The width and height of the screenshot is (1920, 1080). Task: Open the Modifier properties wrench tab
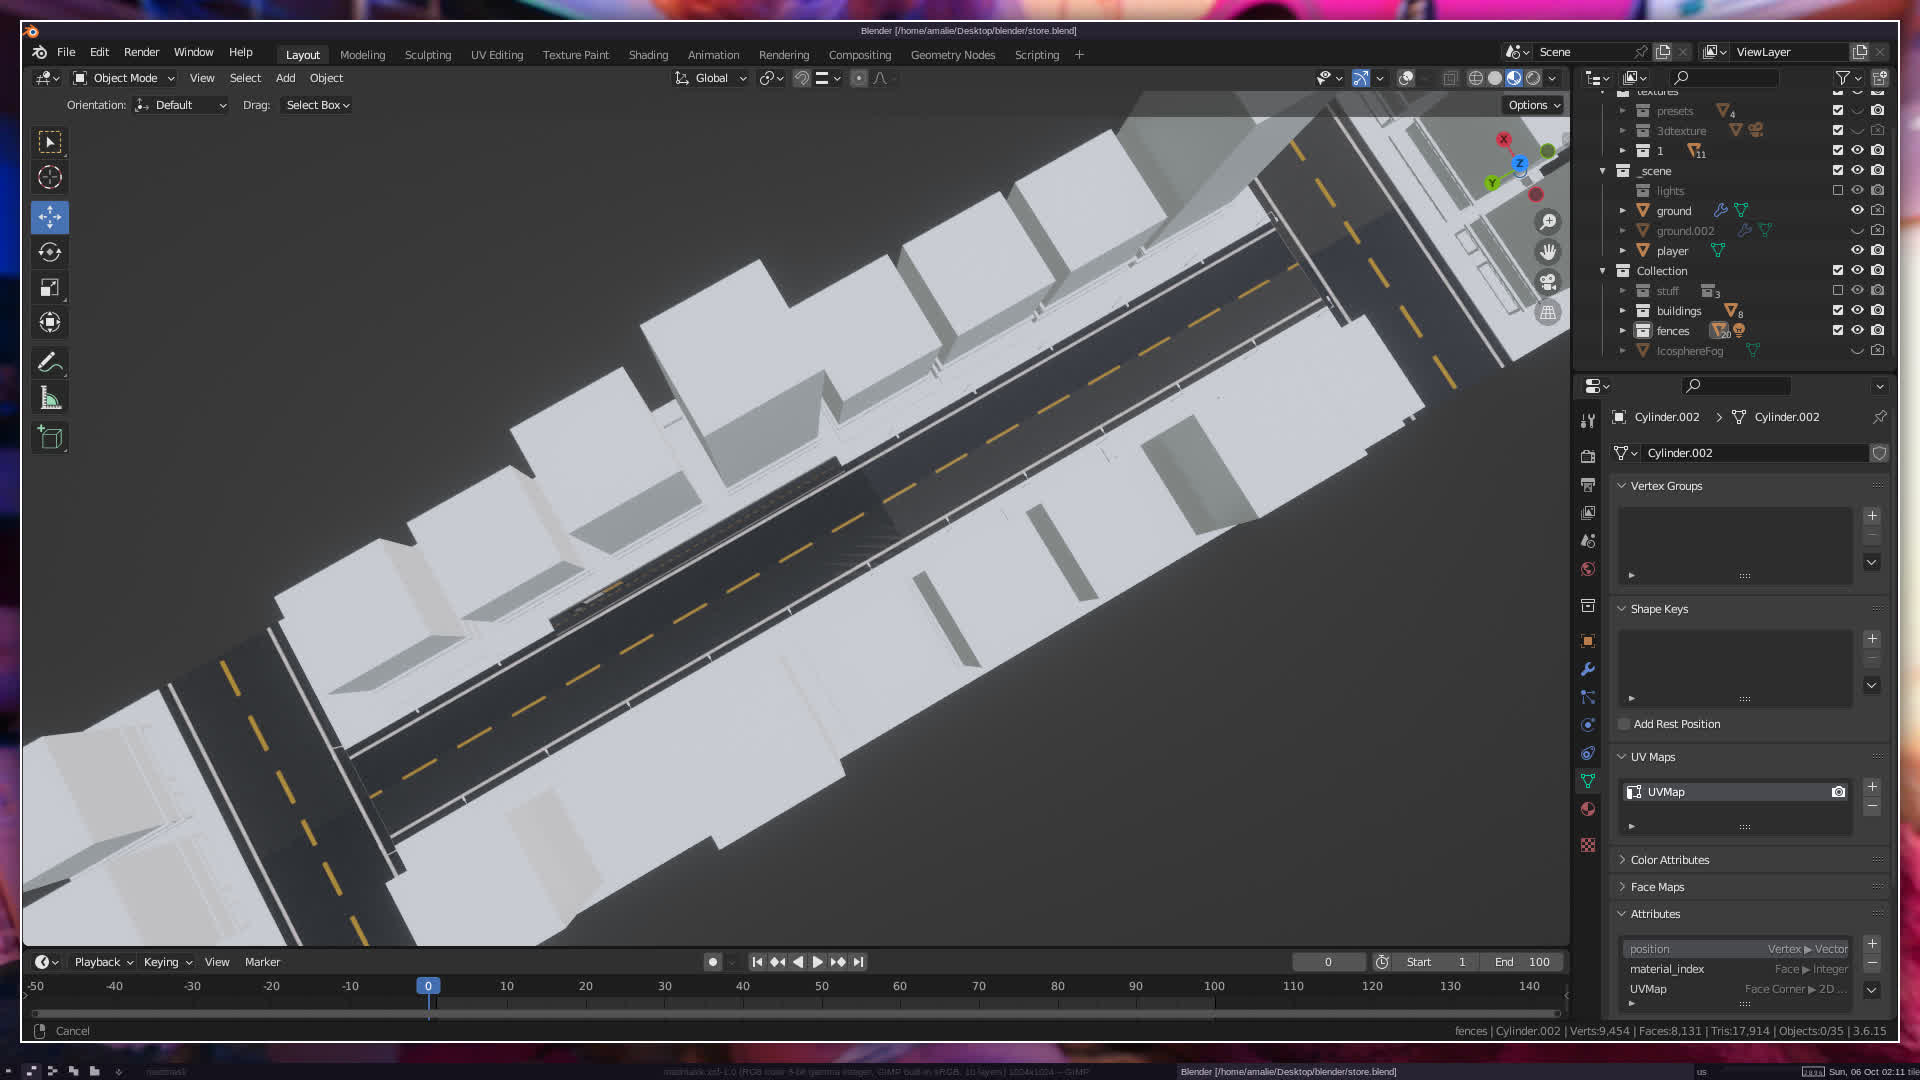pos(1588,669)
